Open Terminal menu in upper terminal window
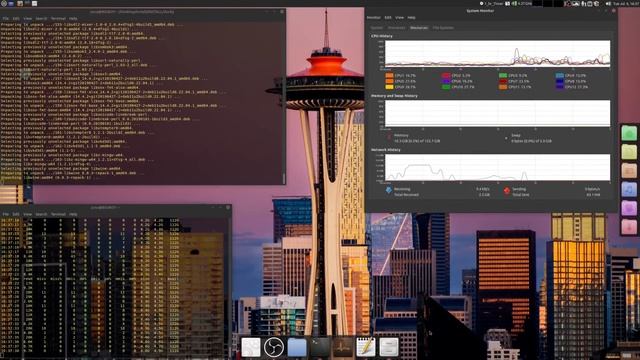Screen dimensions: 640x360 point(58,18)
